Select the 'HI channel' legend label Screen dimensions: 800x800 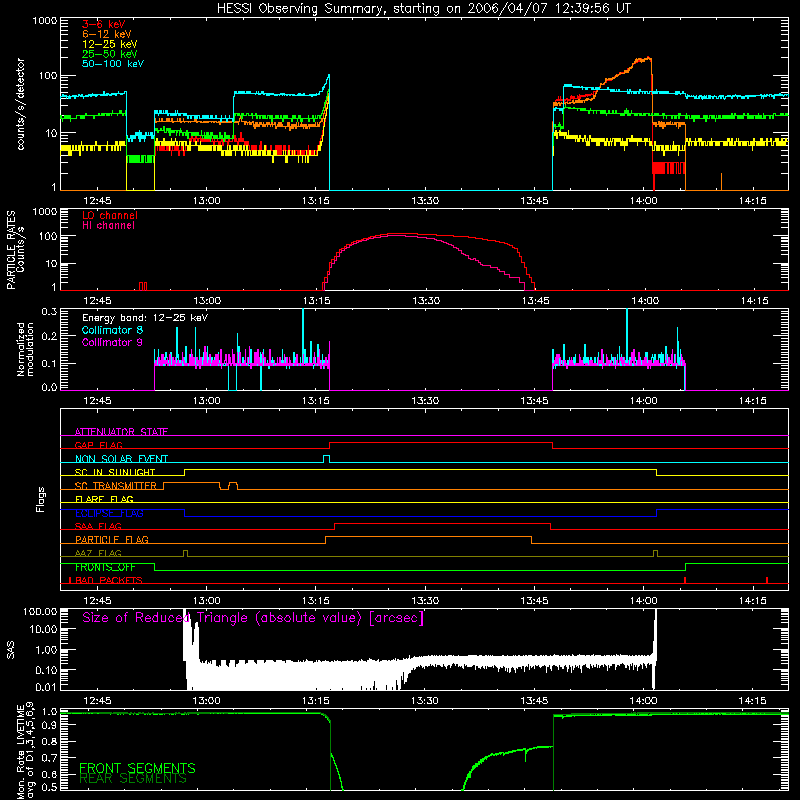(108, 226)
